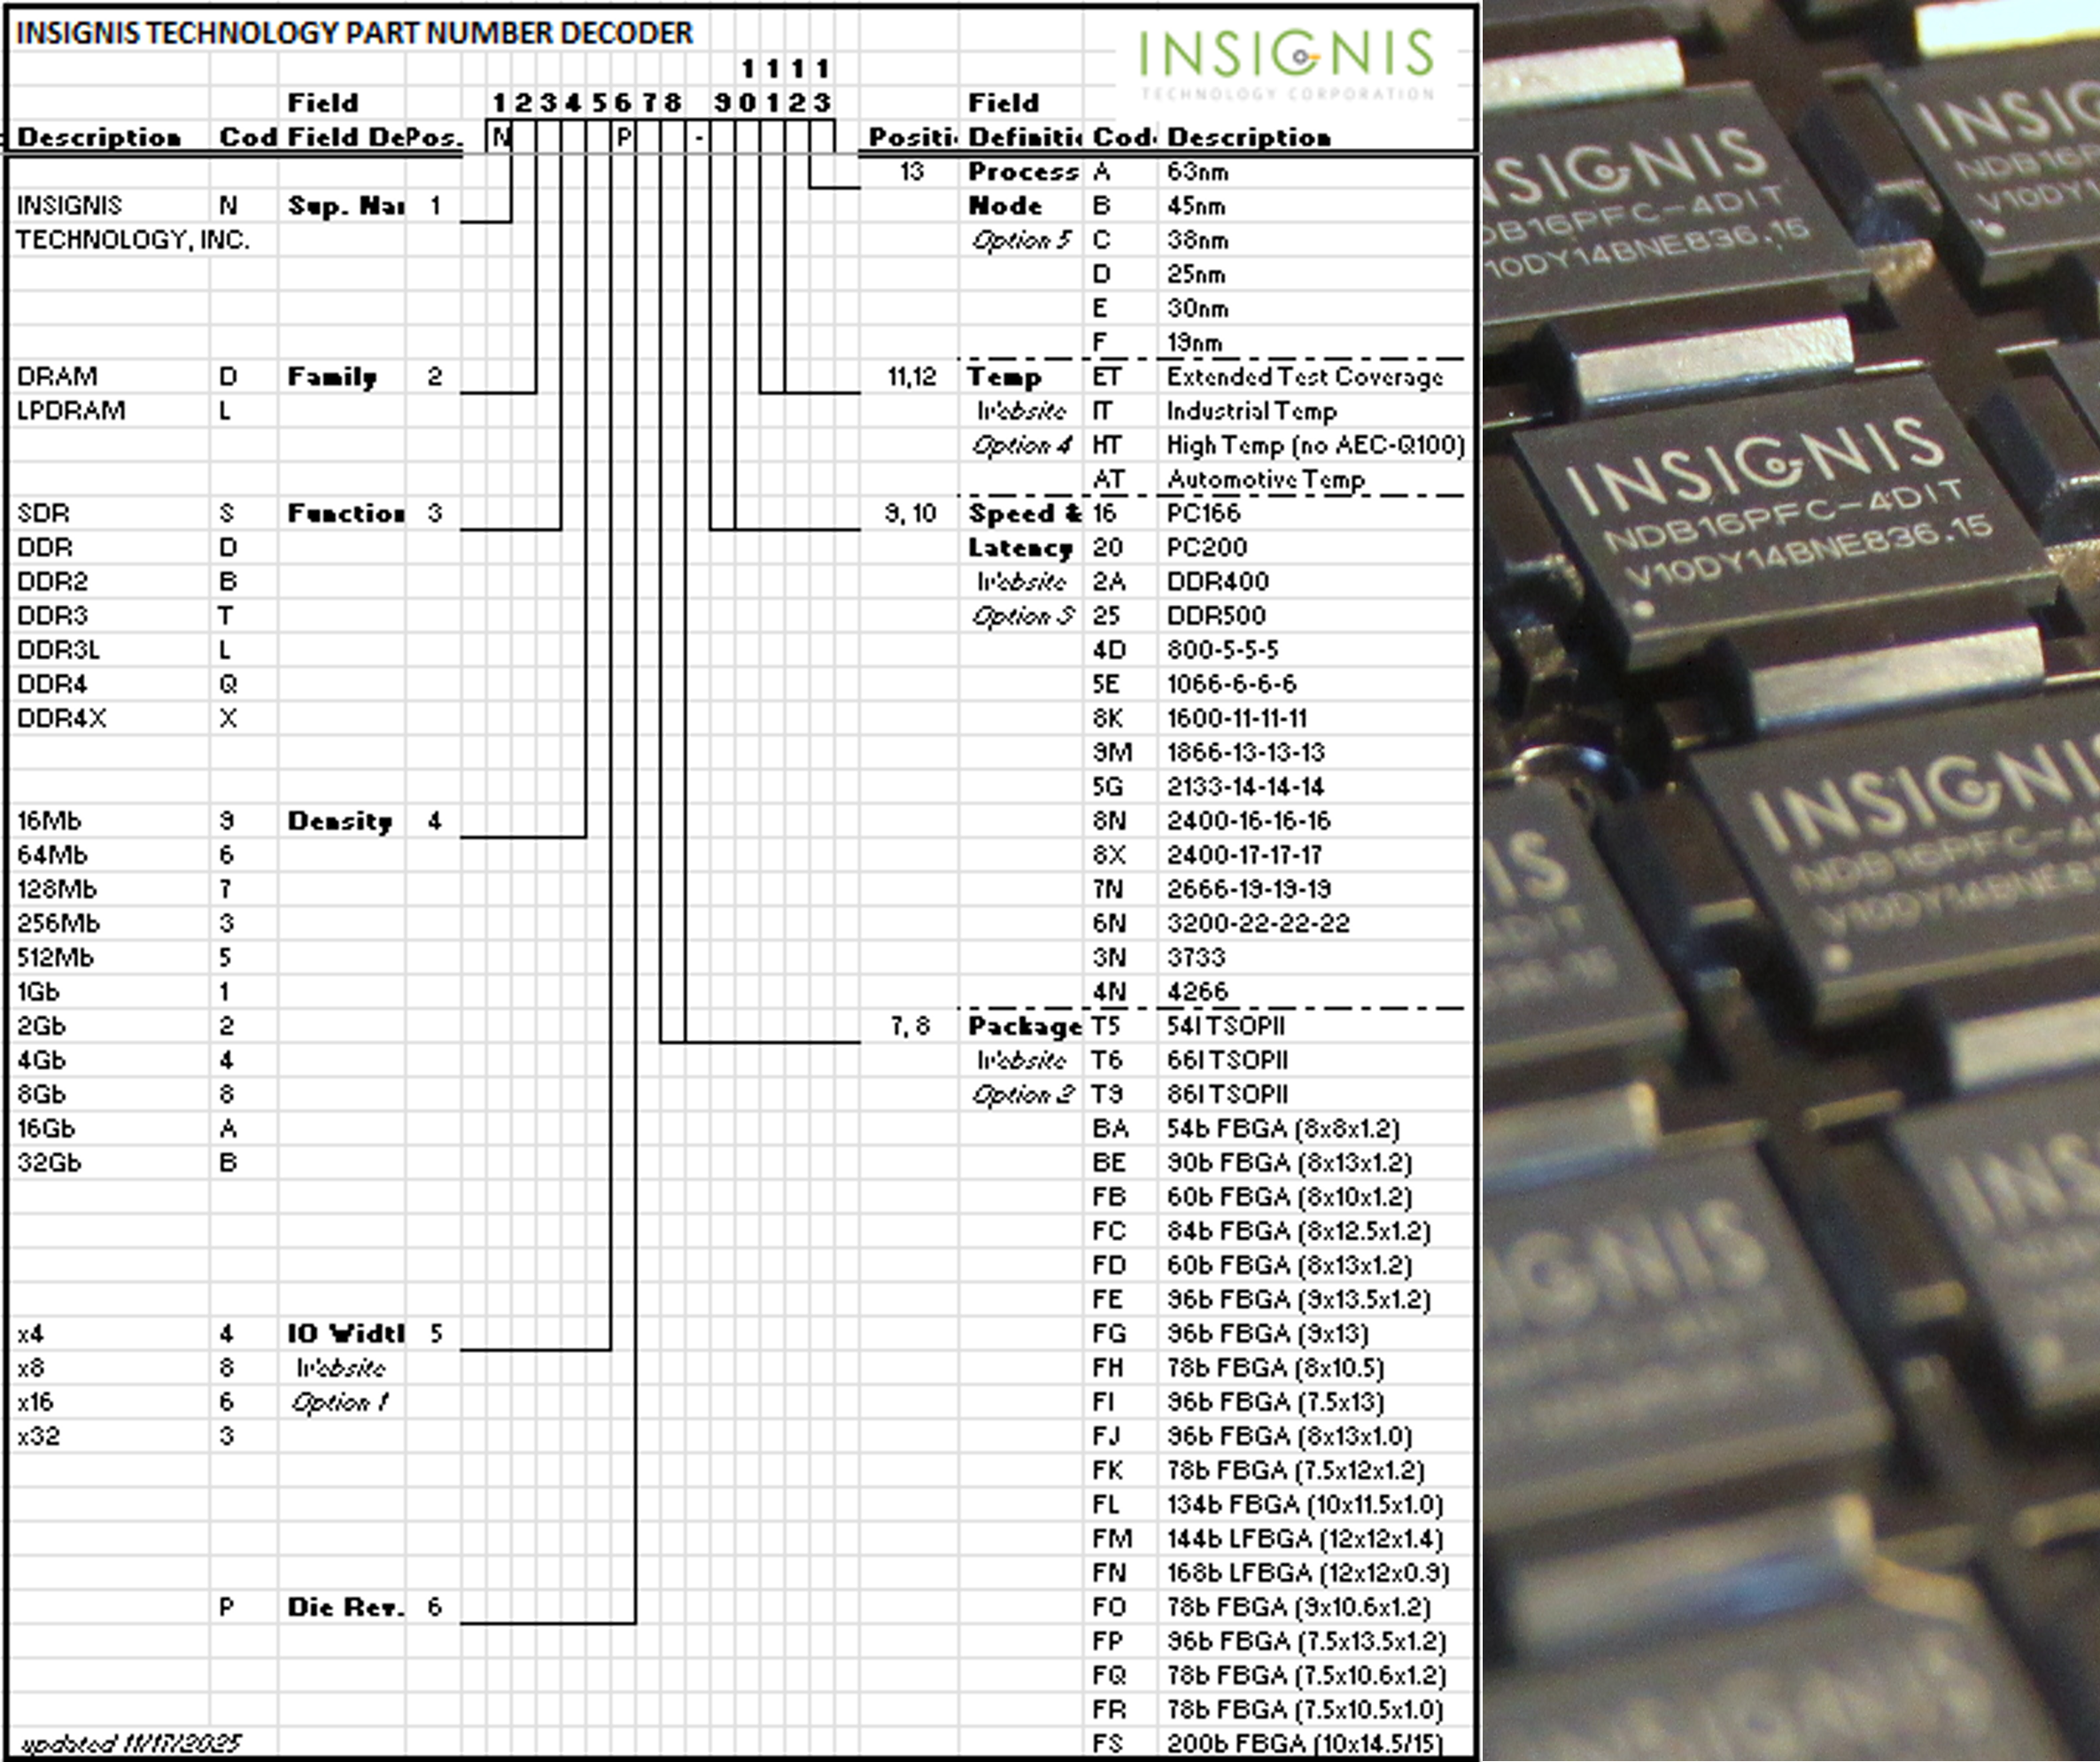Select the 'LPDRAM' description cell
Viewport: 2100px width, 1762px height.
[x=71, y=411]
